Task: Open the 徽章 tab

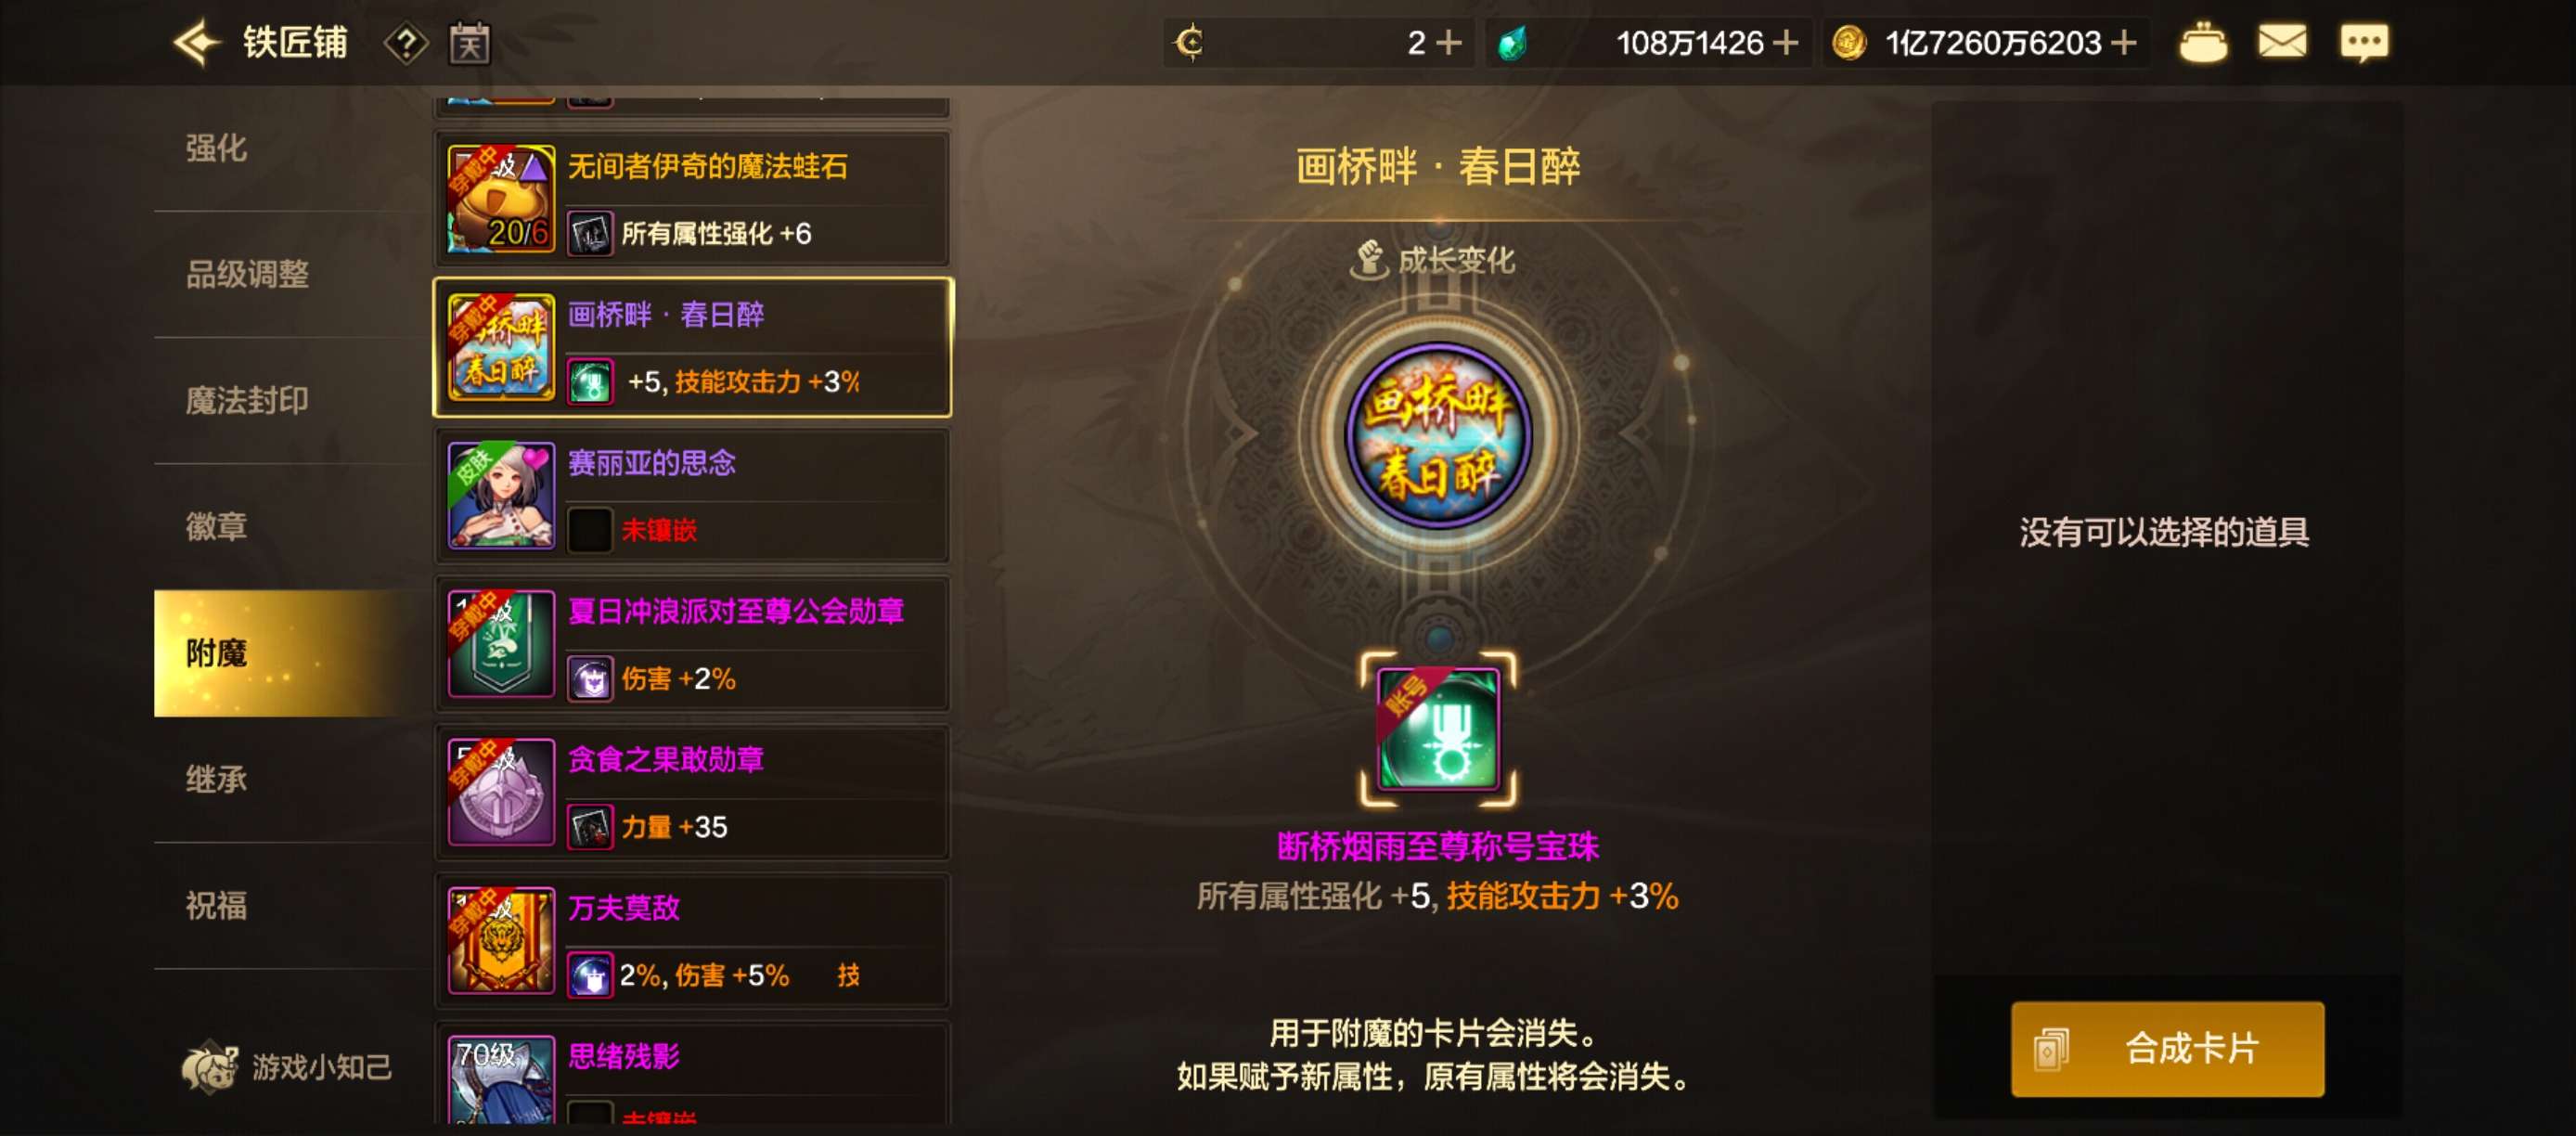Action: tap(215, 526)
